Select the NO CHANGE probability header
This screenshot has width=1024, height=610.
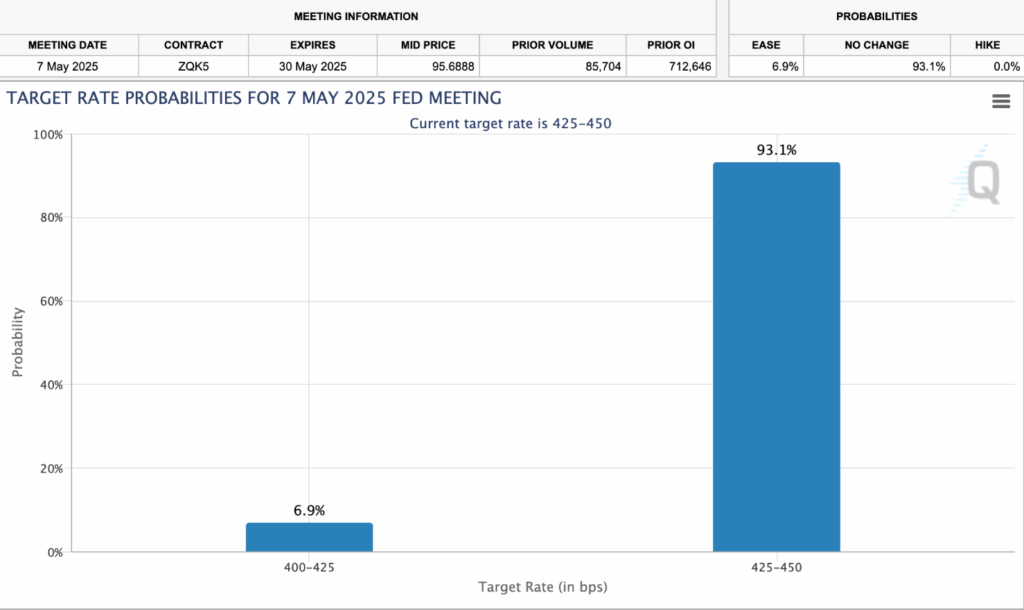click(x=878, y=45)
